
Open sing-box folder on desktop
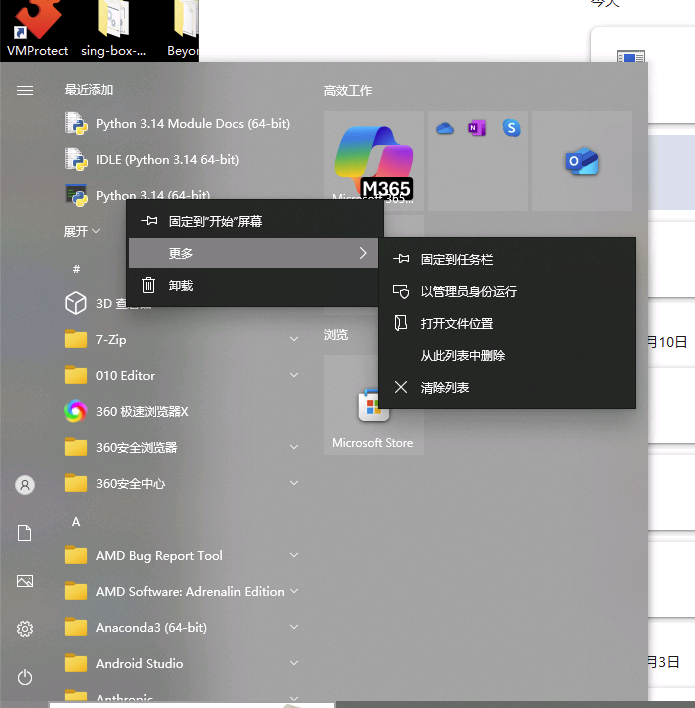point(113,28)
